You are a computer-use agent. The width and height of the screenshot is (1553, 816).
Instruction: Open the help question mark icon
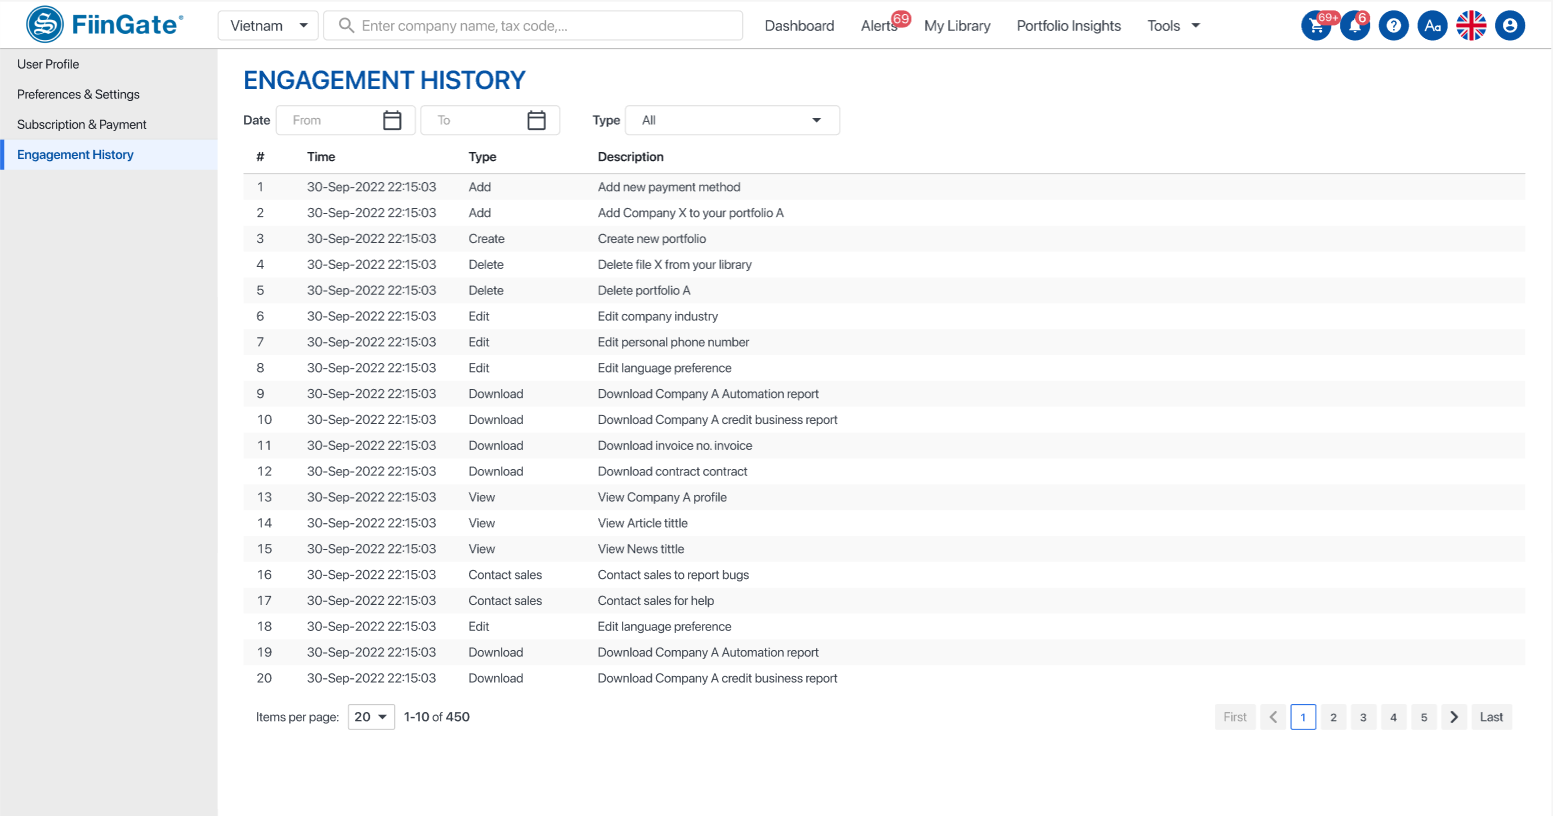1393,26
